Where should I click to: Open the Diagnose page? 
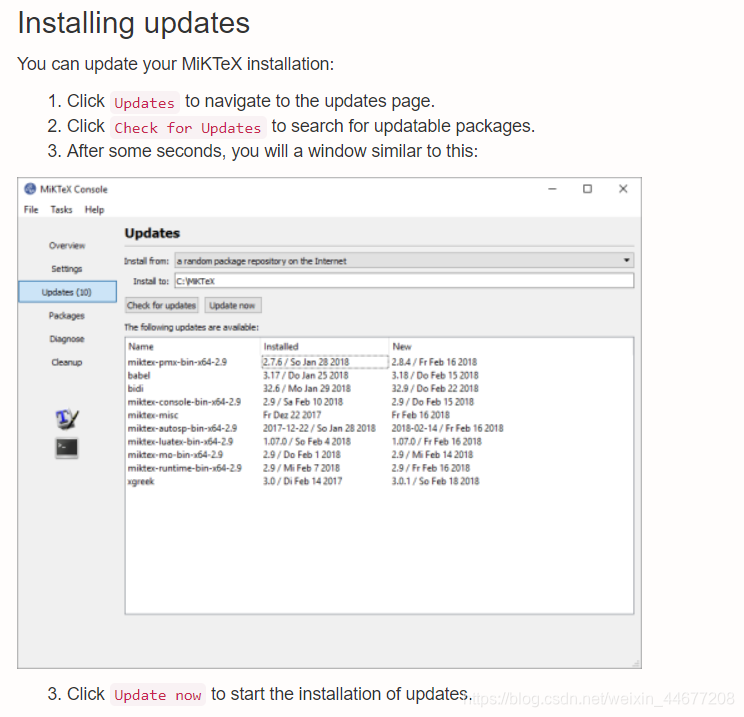[67, 339]
